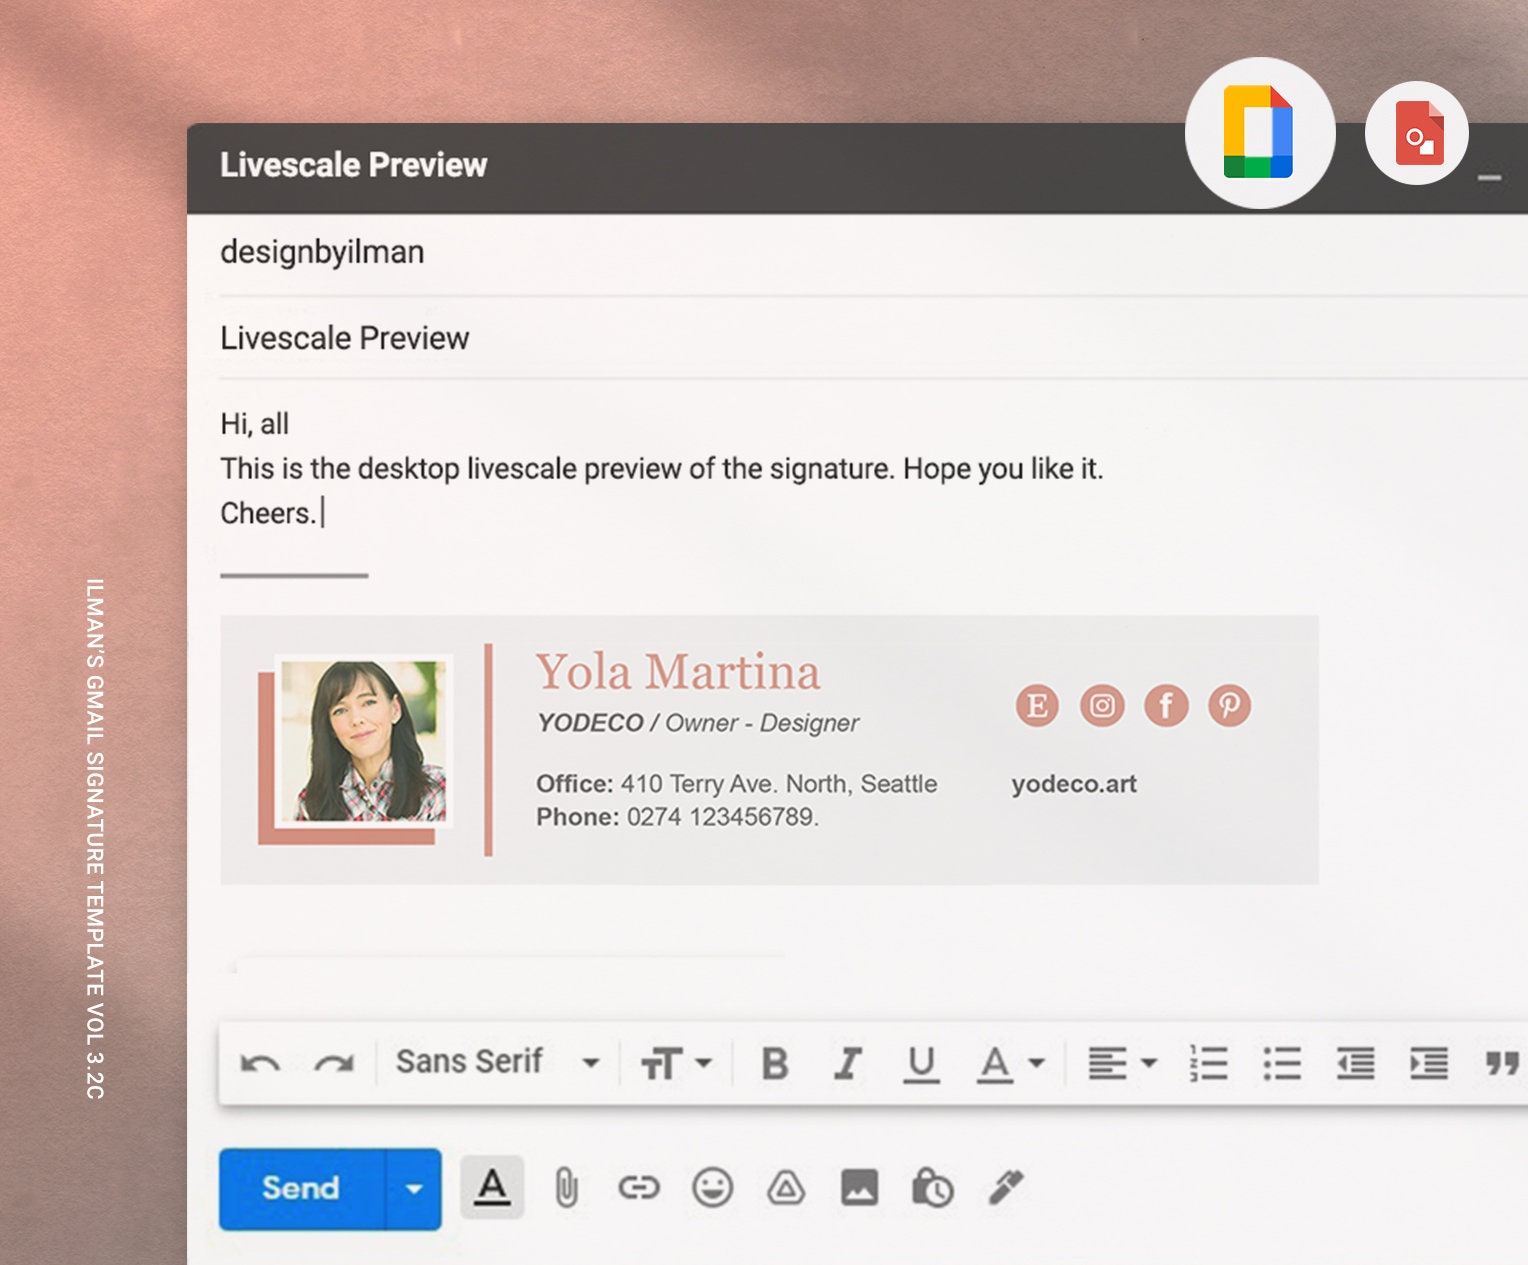Click 'YODECO / Owner - Designer' title line
The width and height of the screenshot is (1528, 1265).
click(x=698, y=723)
